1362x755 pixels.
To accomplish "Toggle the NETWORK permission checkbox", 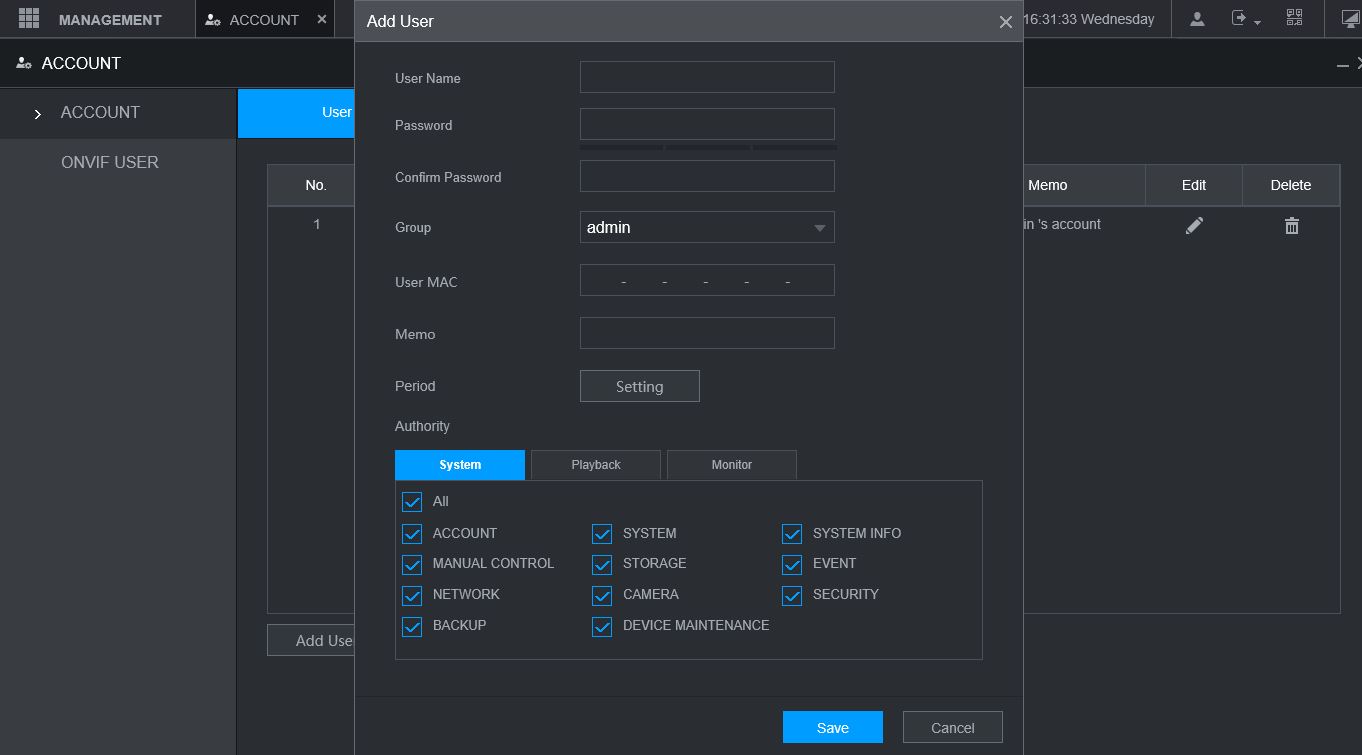I will coord(412,596).
